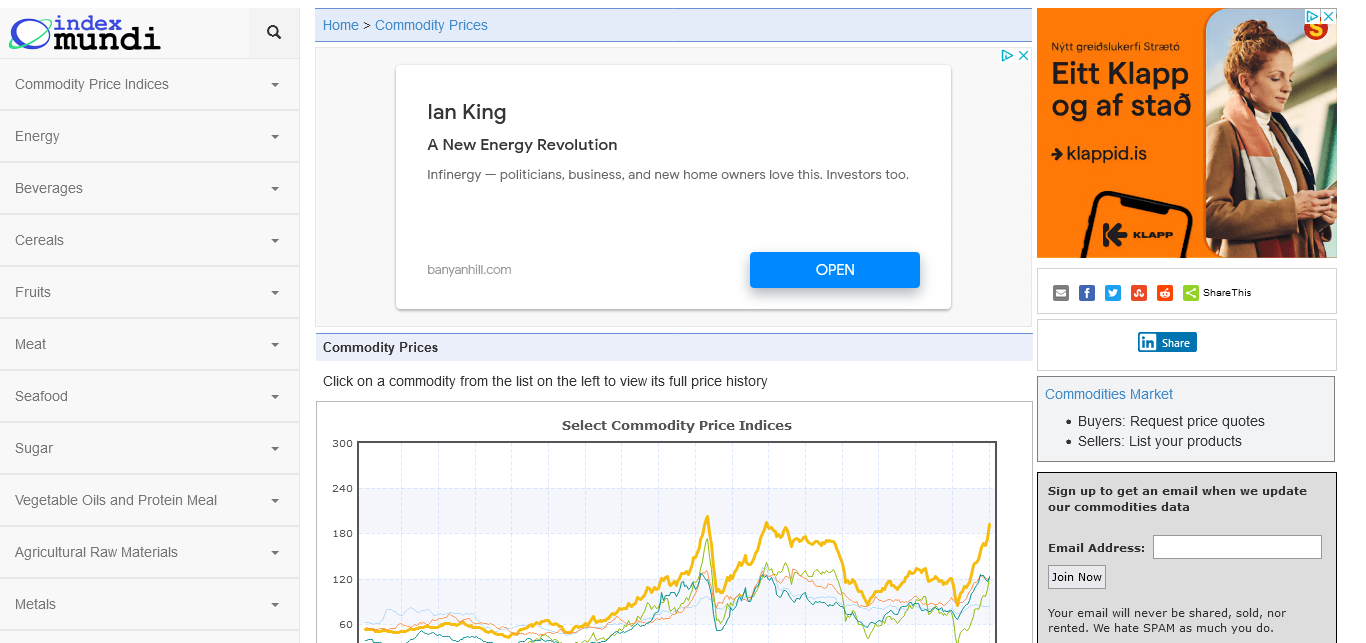
Task: Open the Commodity Price Indices menu
Action: pos(149,84)
